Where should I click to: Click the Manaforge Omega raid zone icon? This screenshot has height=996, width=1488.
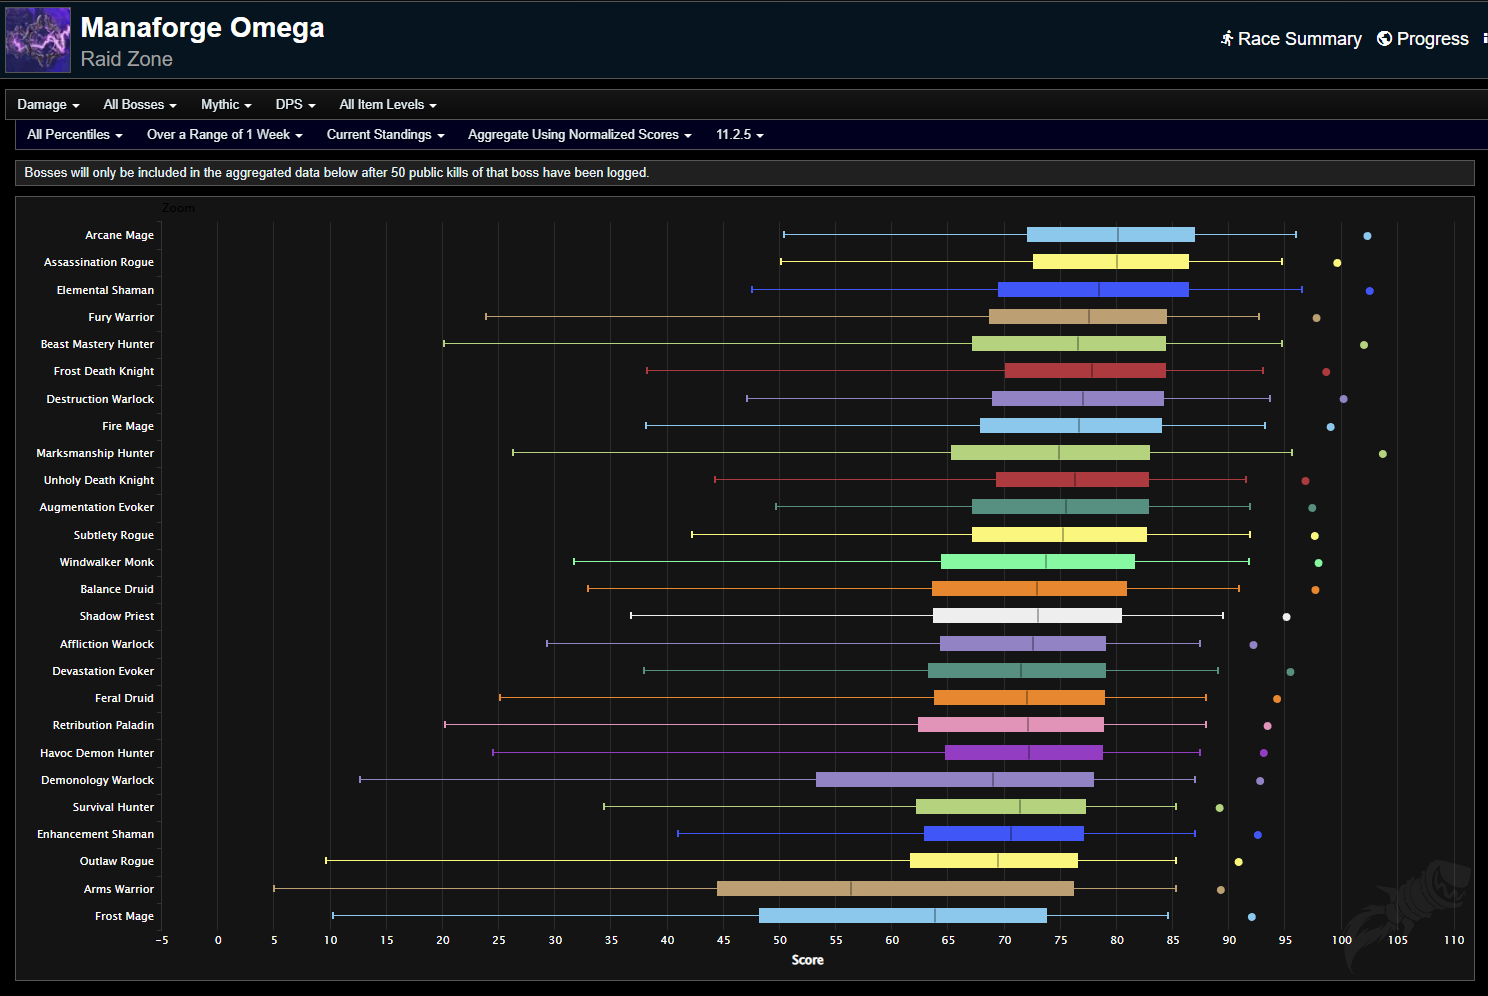(x=38, y=40)
